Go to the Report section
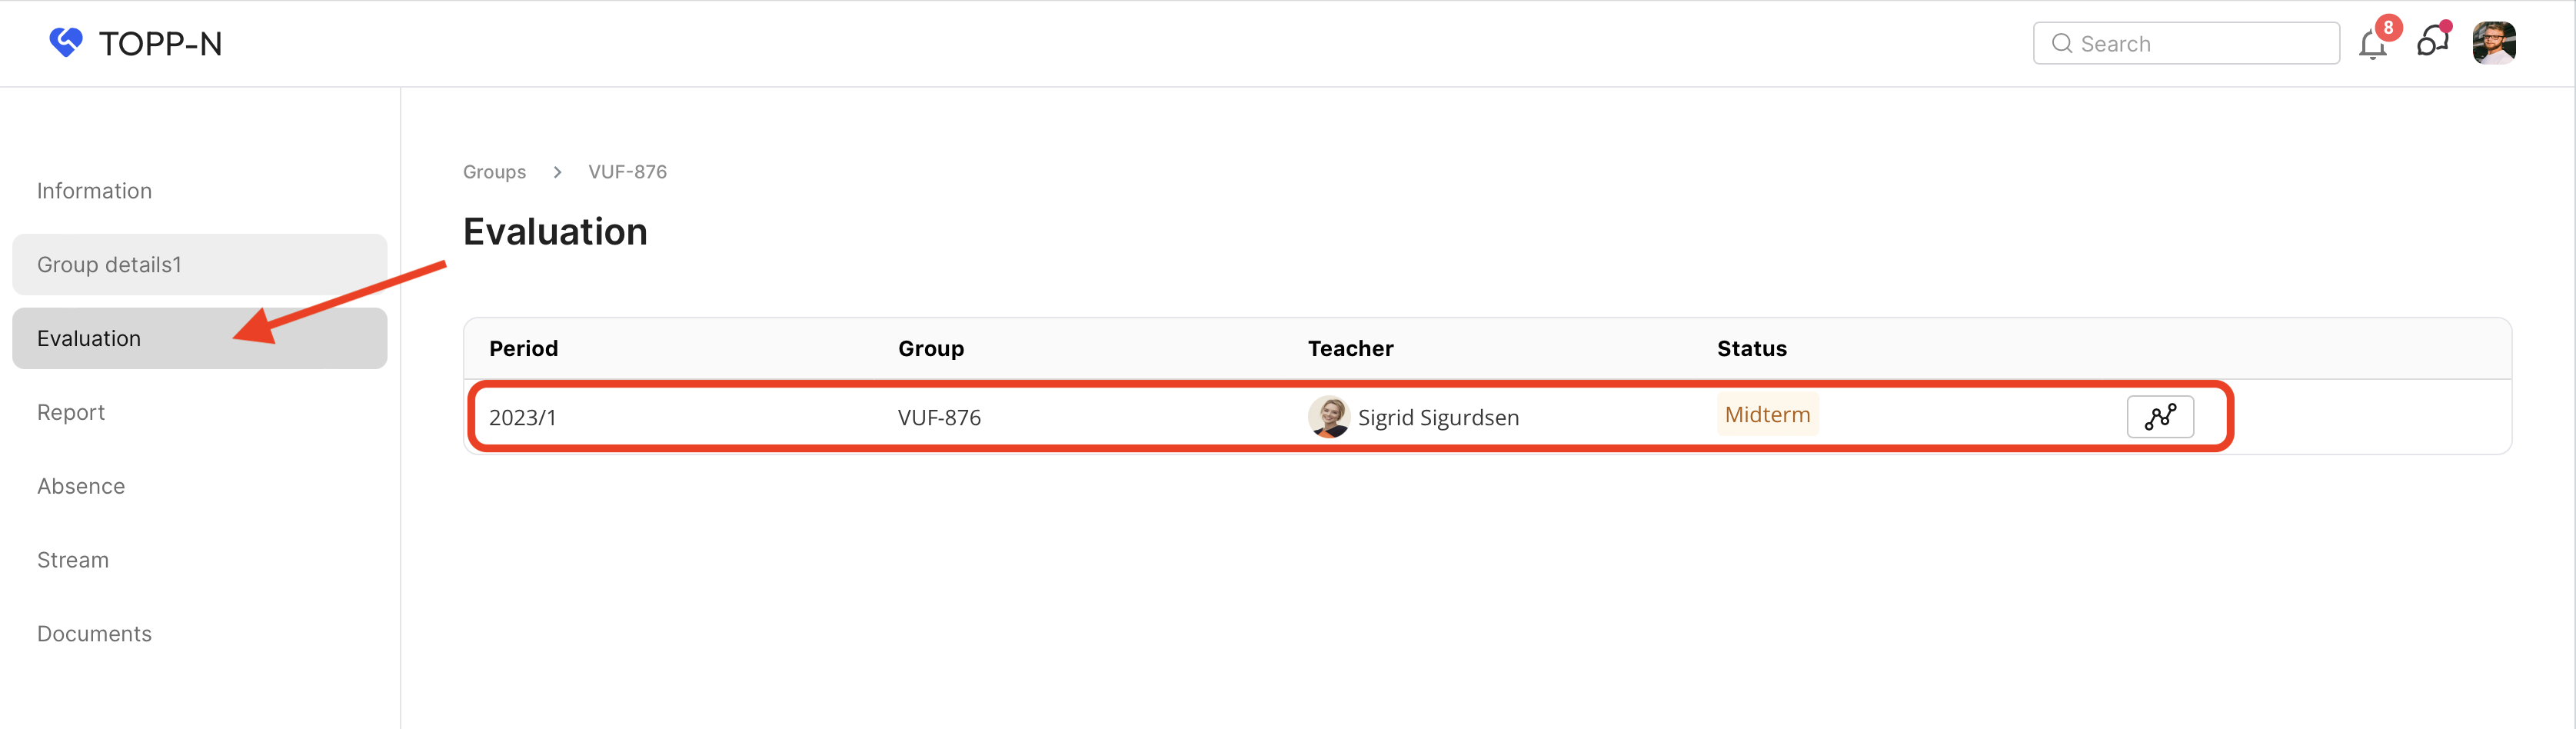Viewport: 2576px width, 729px height. 71,413
